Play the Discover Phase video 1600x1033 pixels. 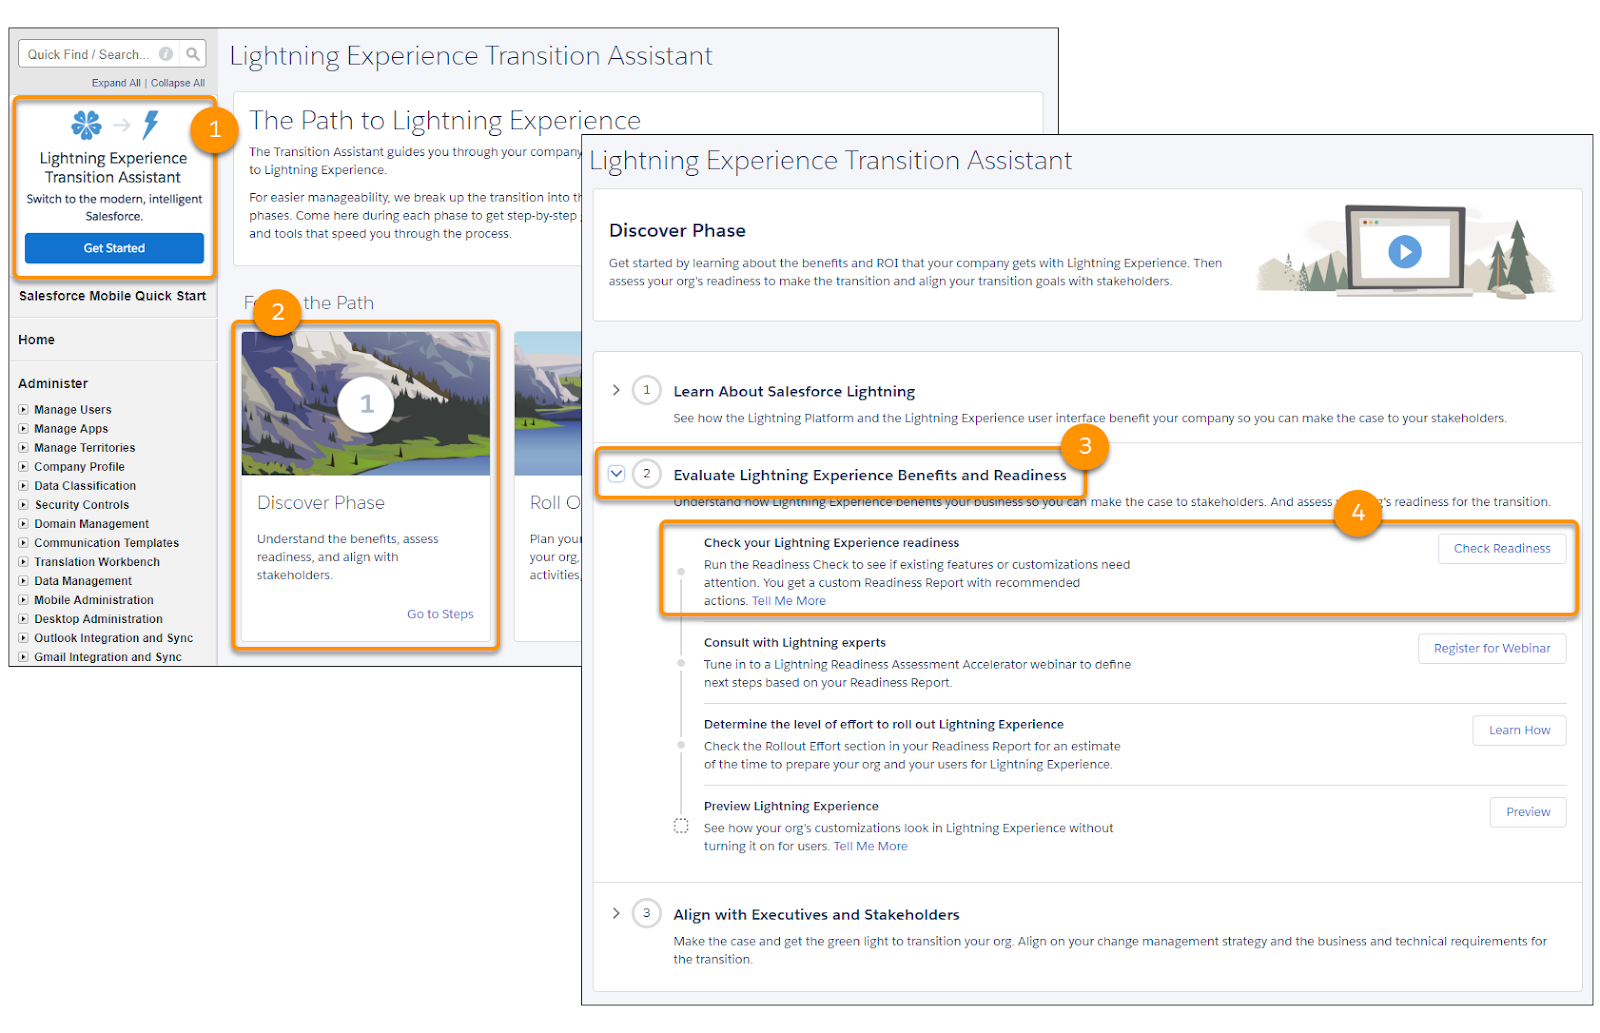tap(1404, 251)
